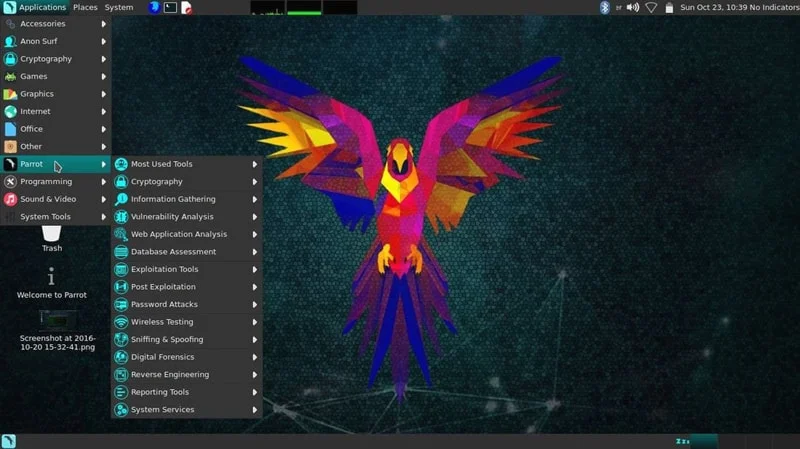This screenshot has height=449, width=800.
Task: Click the Reporting Tools label
Action: [160, 392]
